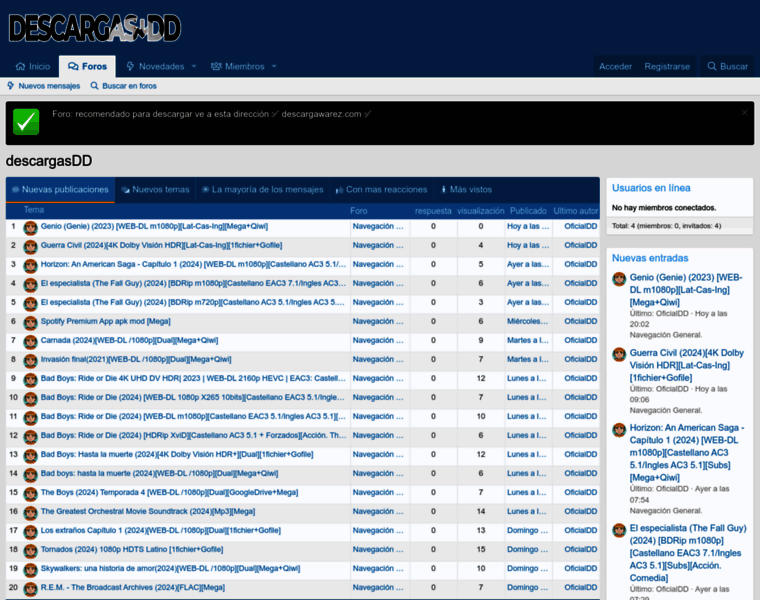Open sidebar entry El especialista (The Fall Guy)

(688, 553)
